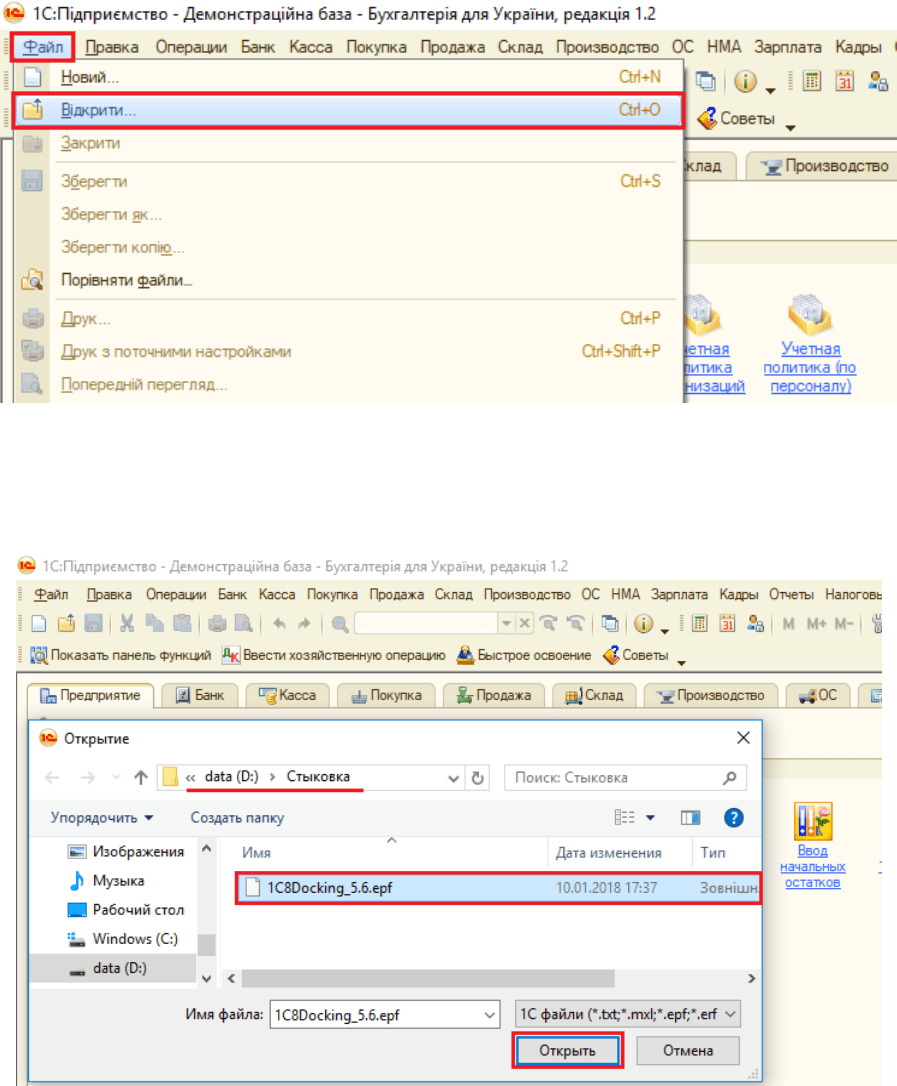Click calendar icon above the Открытие dialog

727,623
